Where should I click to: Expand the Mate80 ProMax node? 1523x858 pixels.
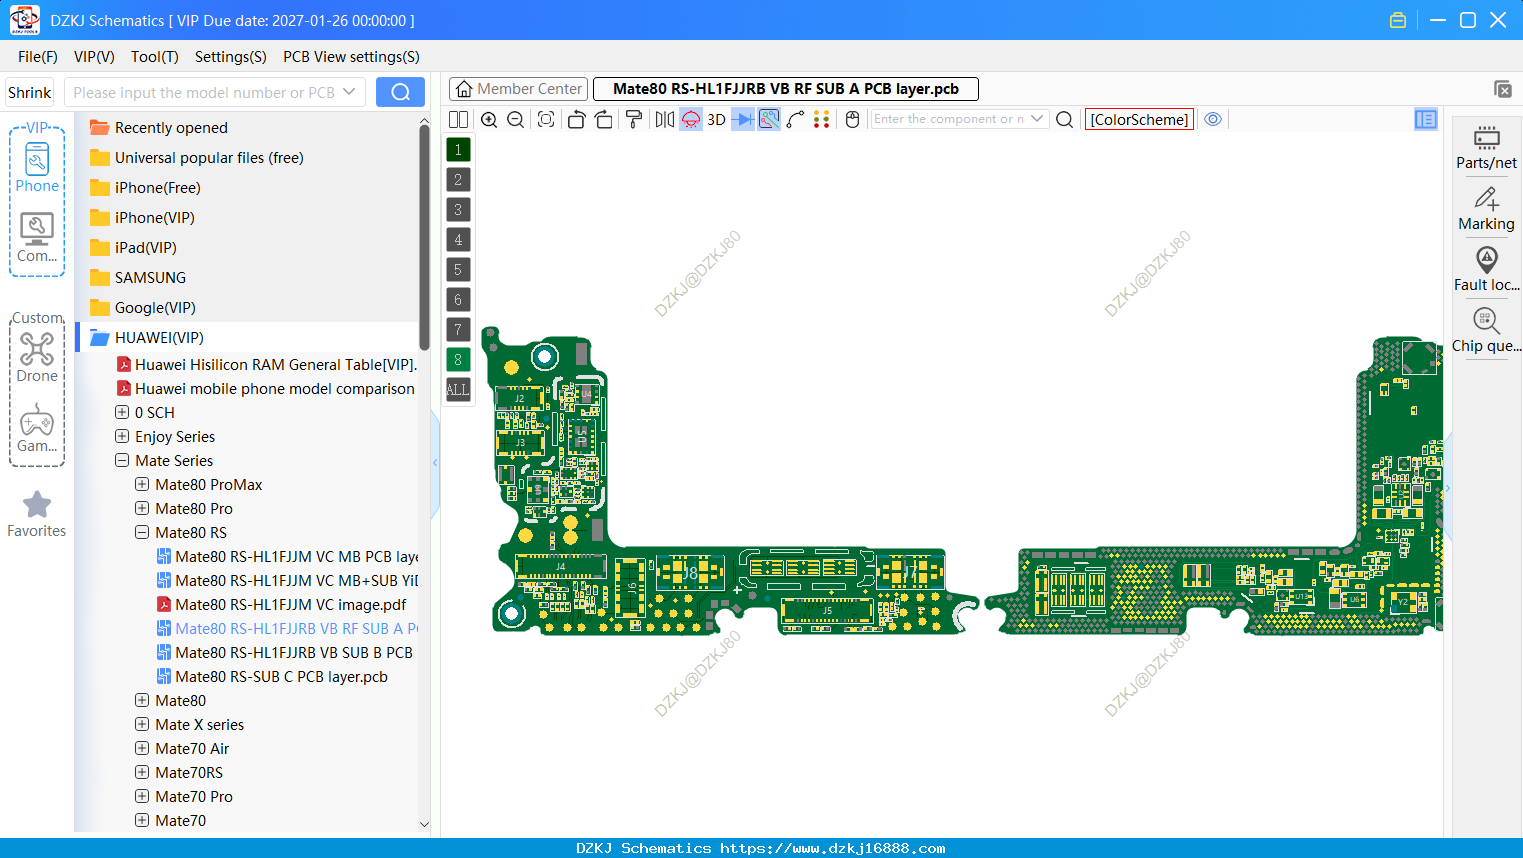coord(142,484)
